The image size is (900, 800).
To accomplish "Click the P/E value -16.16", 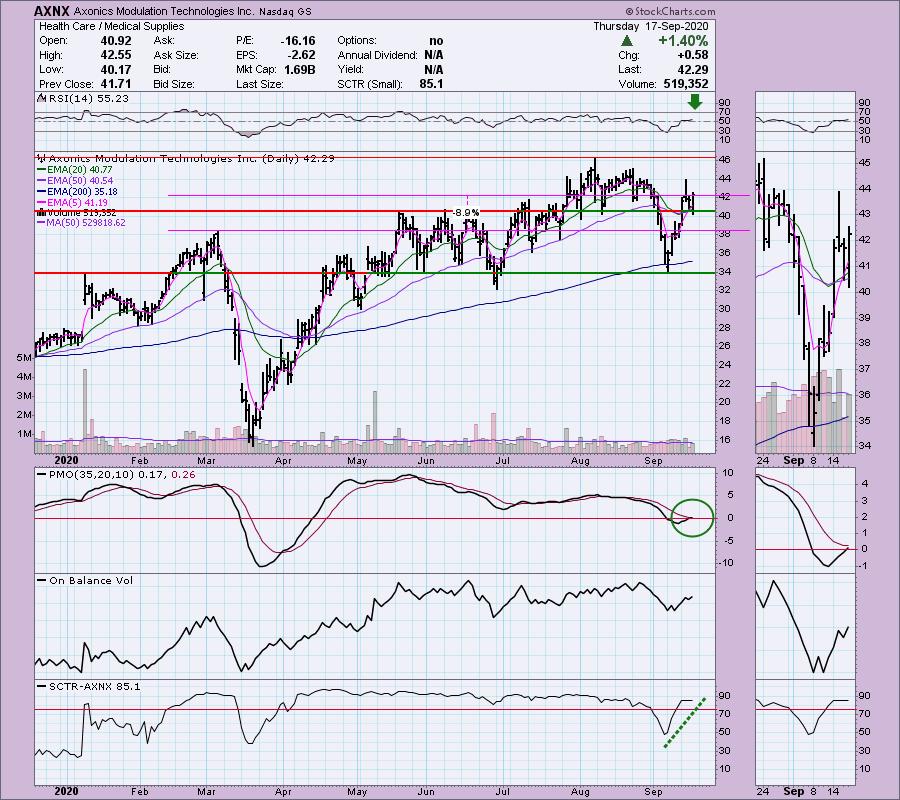I will pyautogui.click(x=298, y=41).
